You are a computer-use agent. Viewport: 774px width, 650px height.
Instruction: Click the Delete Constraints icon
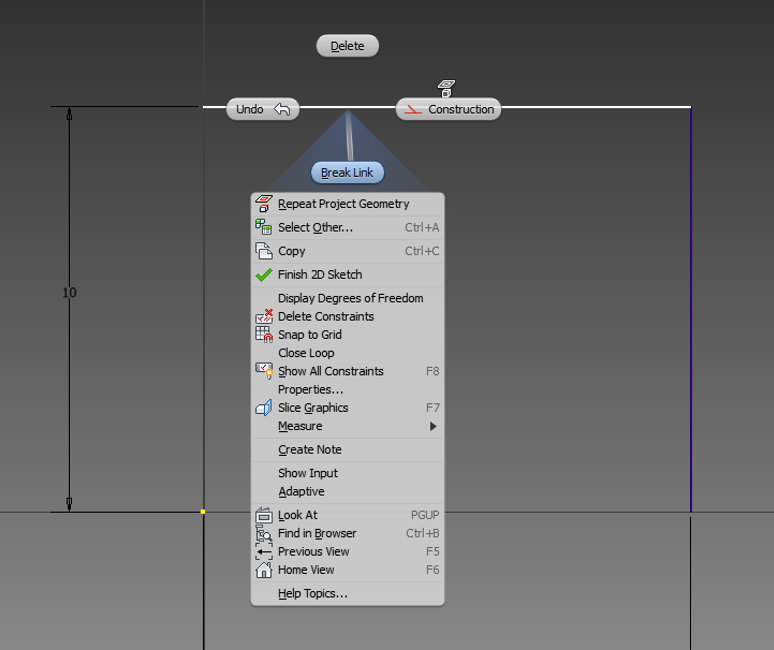click(264, 316)
